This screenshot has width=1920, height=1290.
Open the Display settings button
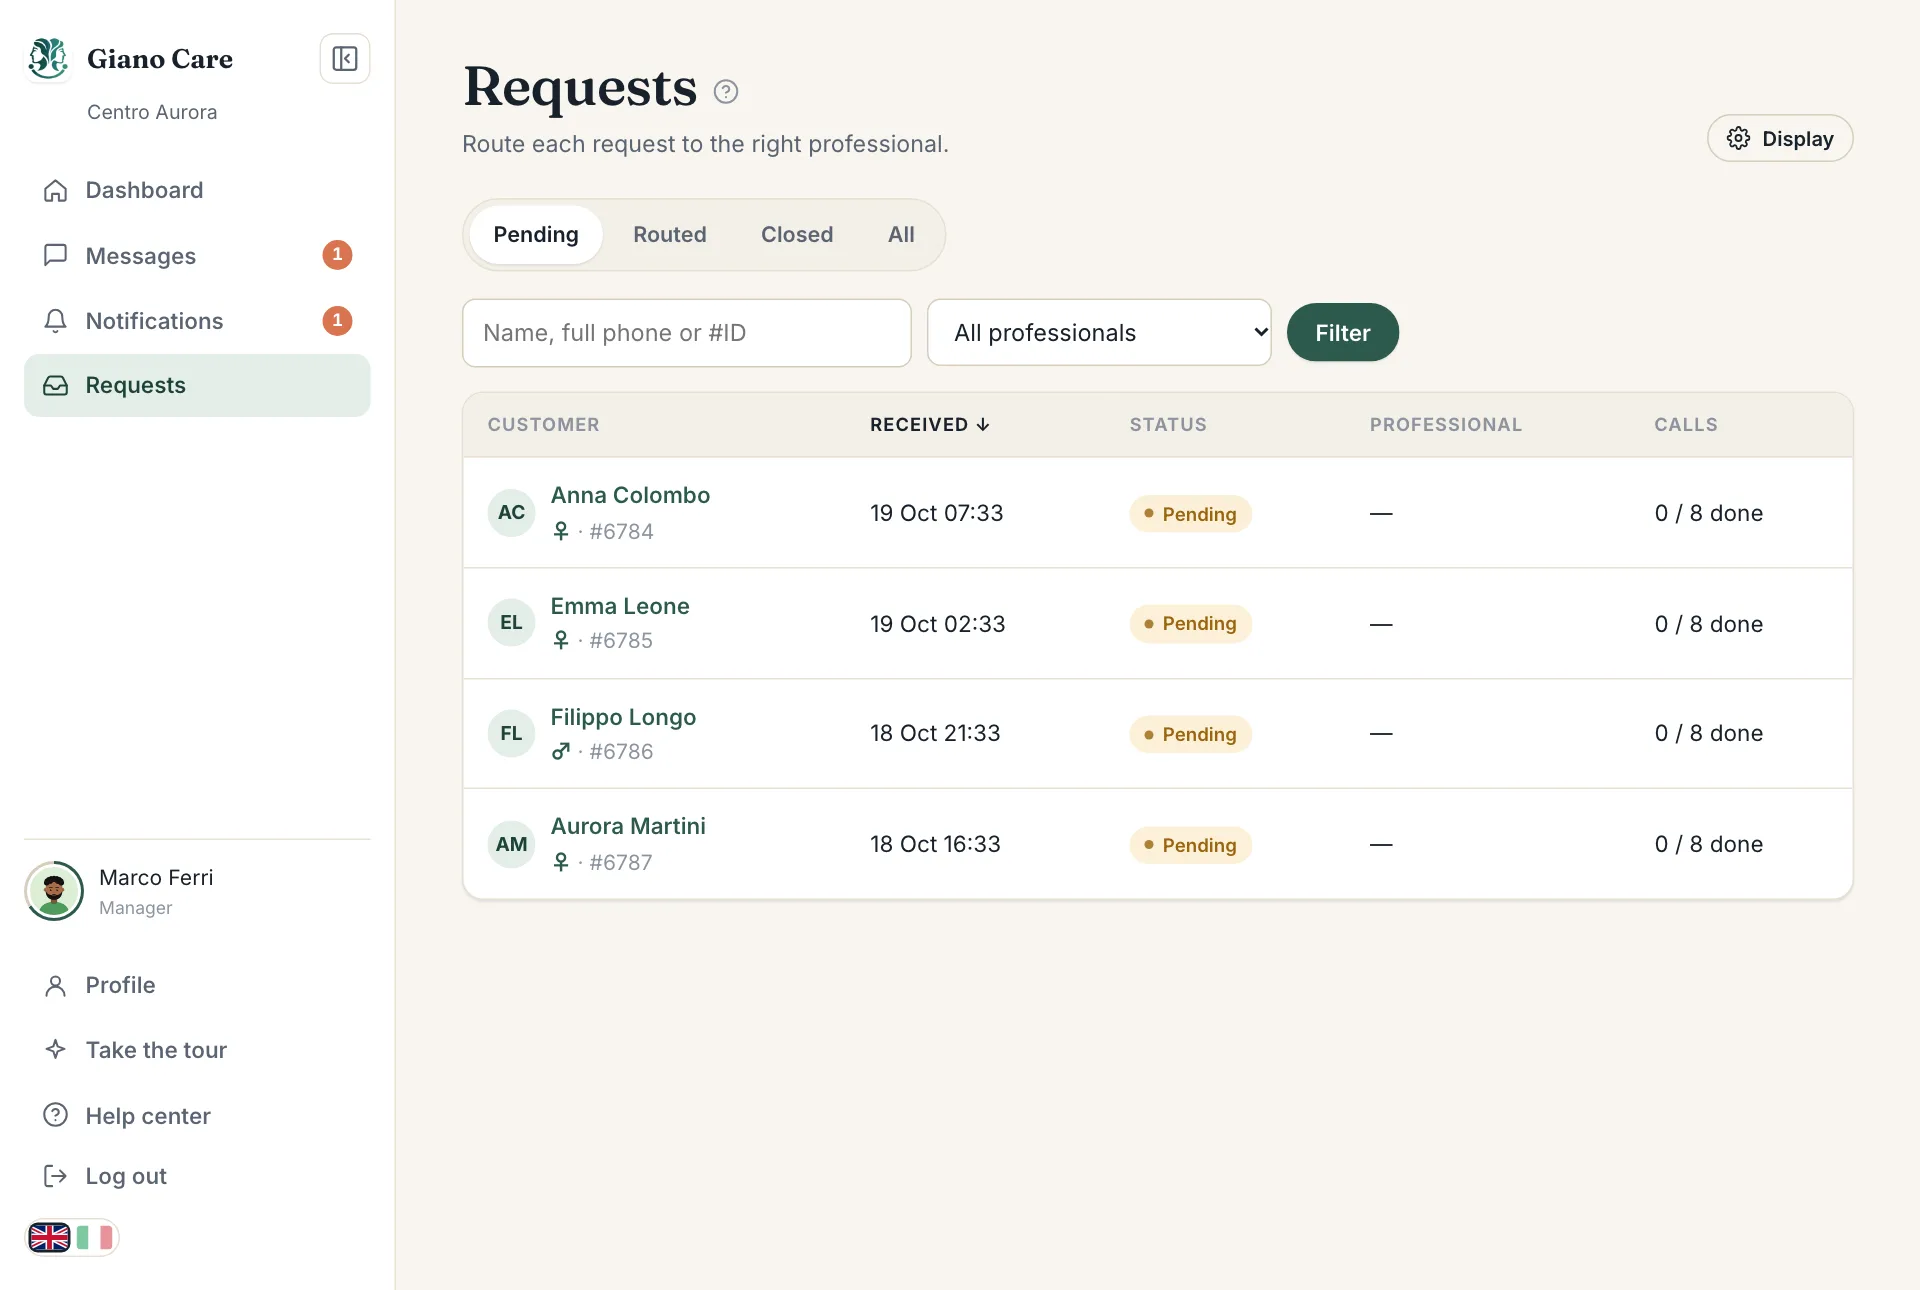point(1779,138)
